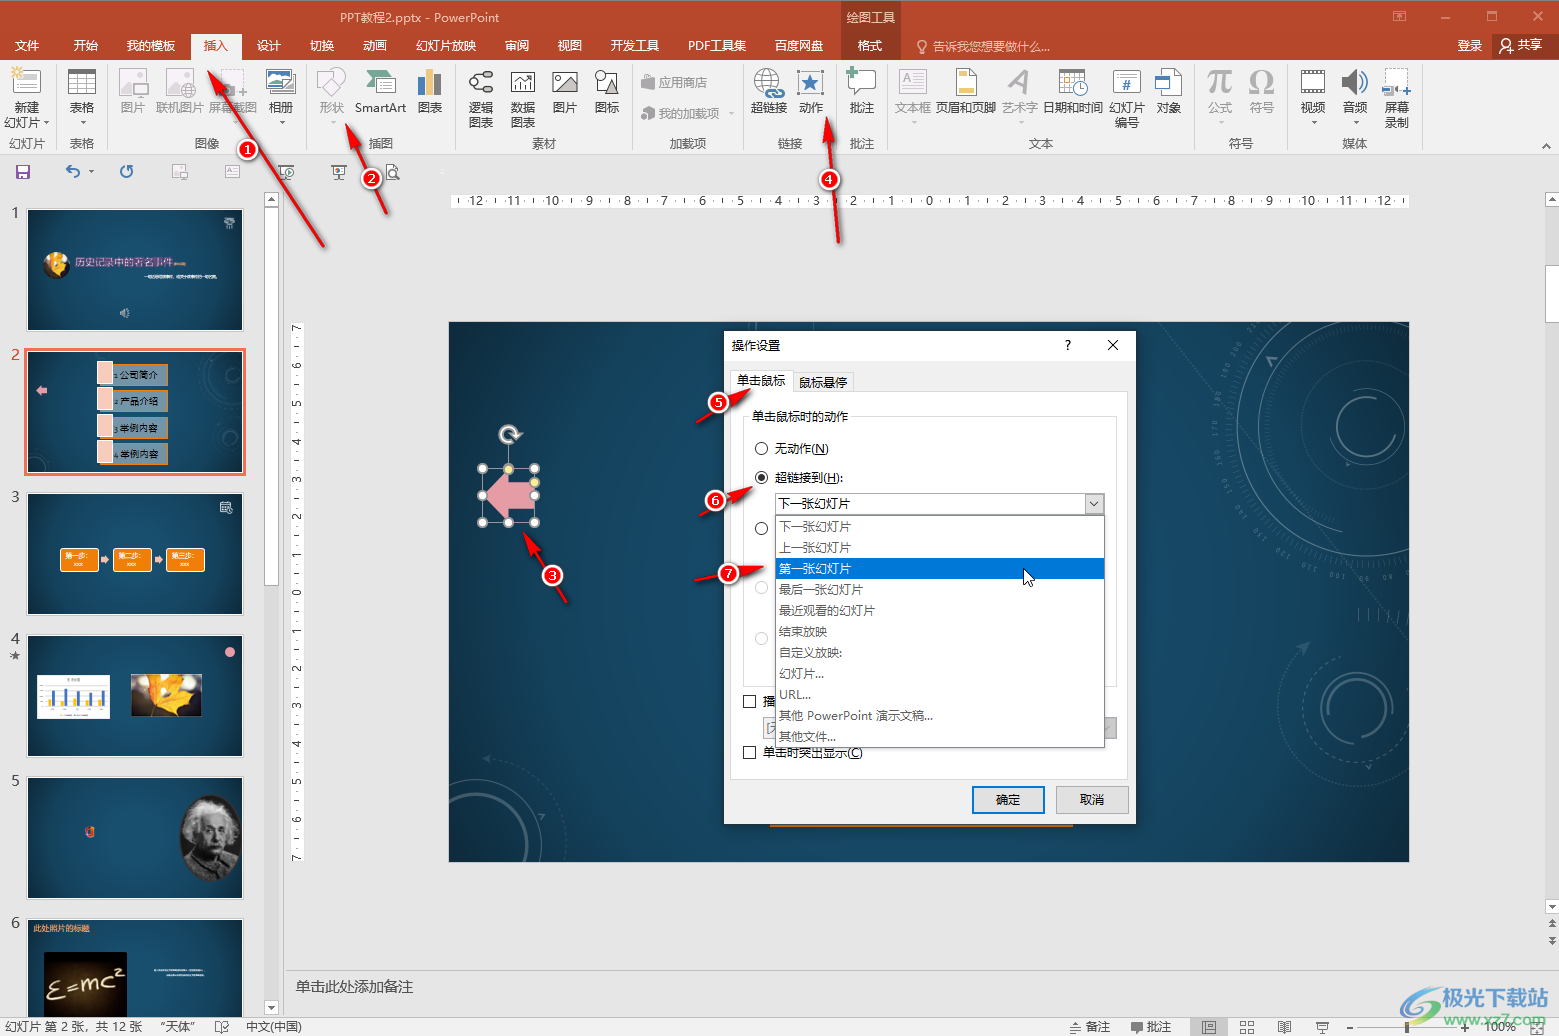Open the SmartArt insert tool
This screenshot has width=1559, height=1036.
pyautogui.click(x=380, y=92)
